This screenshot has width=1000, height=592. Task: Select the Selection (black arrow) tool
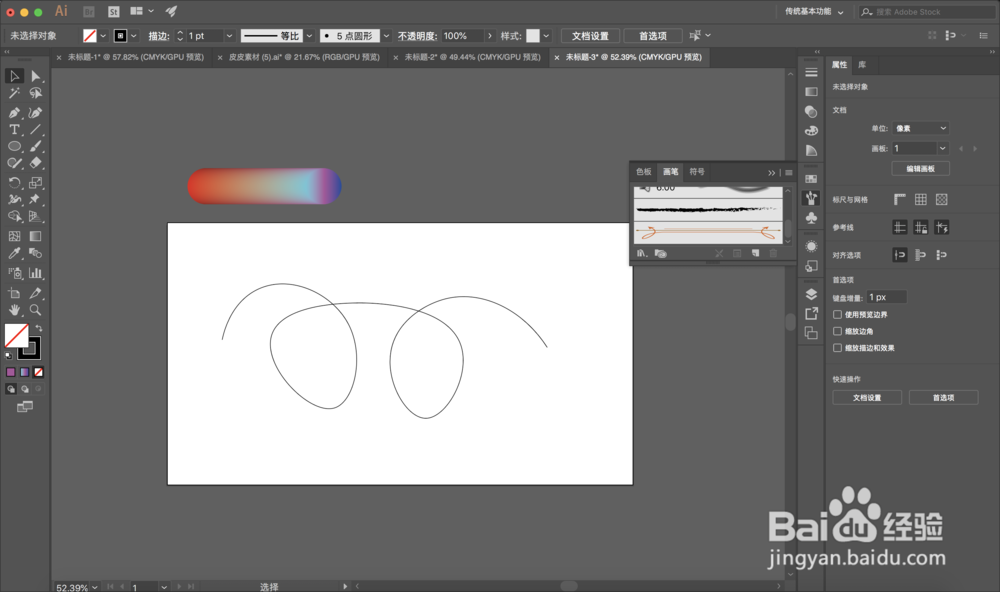[x=14, y=76]
